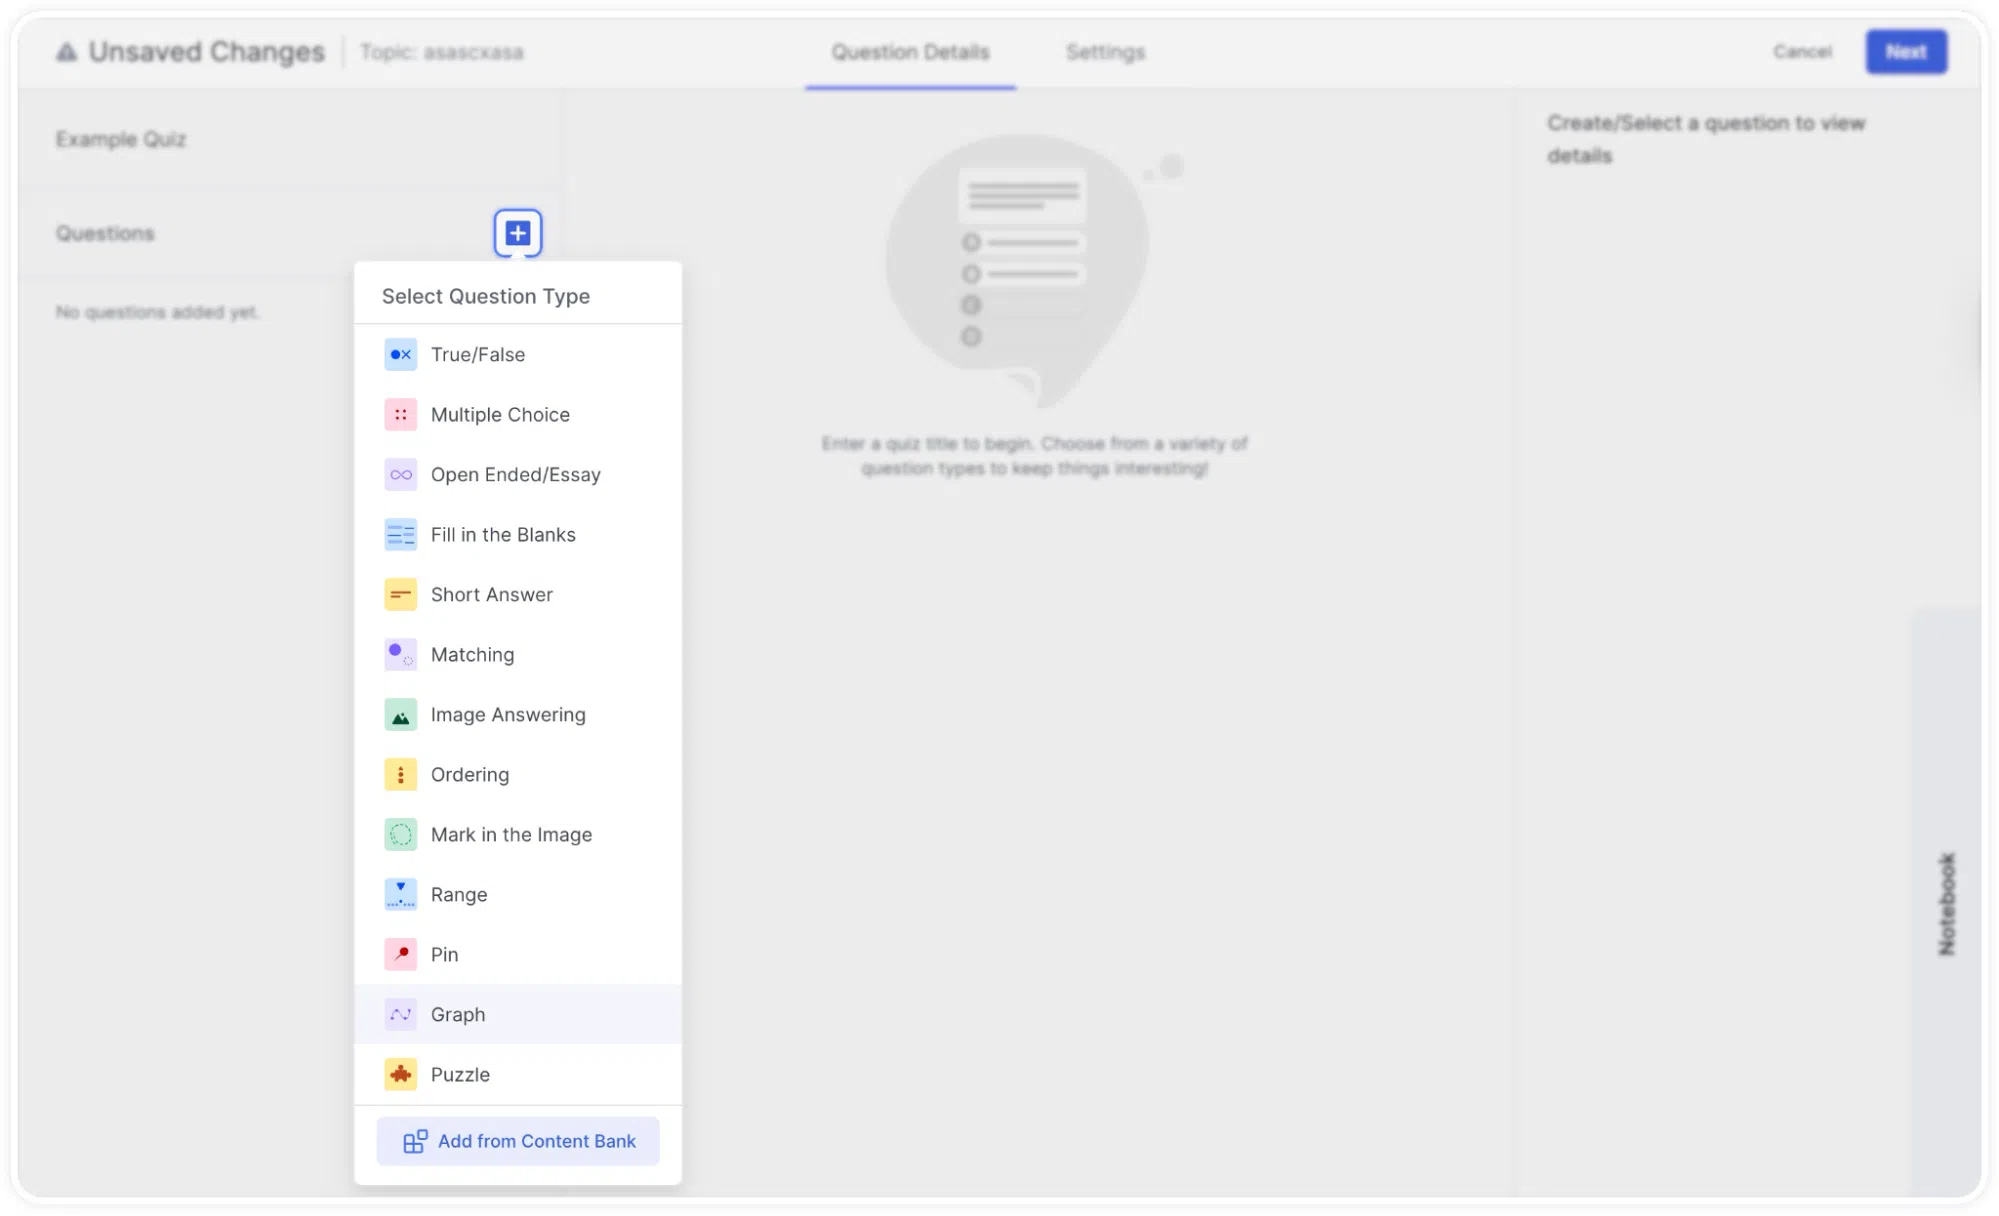This screenshot has height=1216, width=1999.
Task: Click the Multiple Choice icon
Action: tap(400, 414)
